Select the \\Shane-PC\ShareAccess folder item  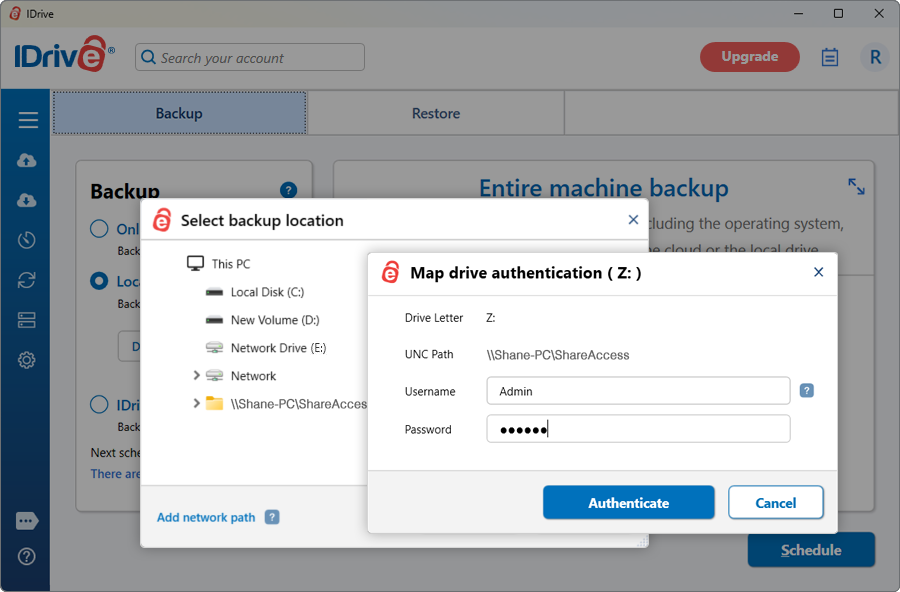click(x=286, y=404)
